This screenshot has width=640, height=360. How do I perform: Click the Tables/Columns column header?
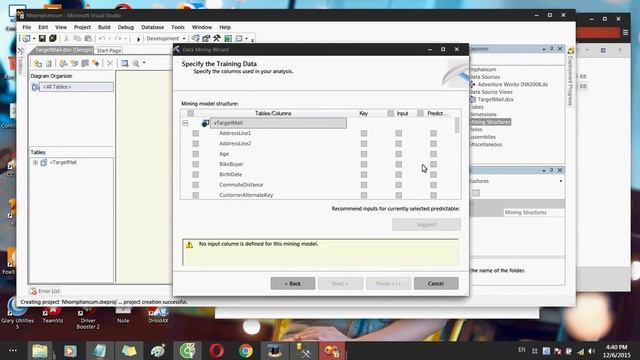click(273, 113)
